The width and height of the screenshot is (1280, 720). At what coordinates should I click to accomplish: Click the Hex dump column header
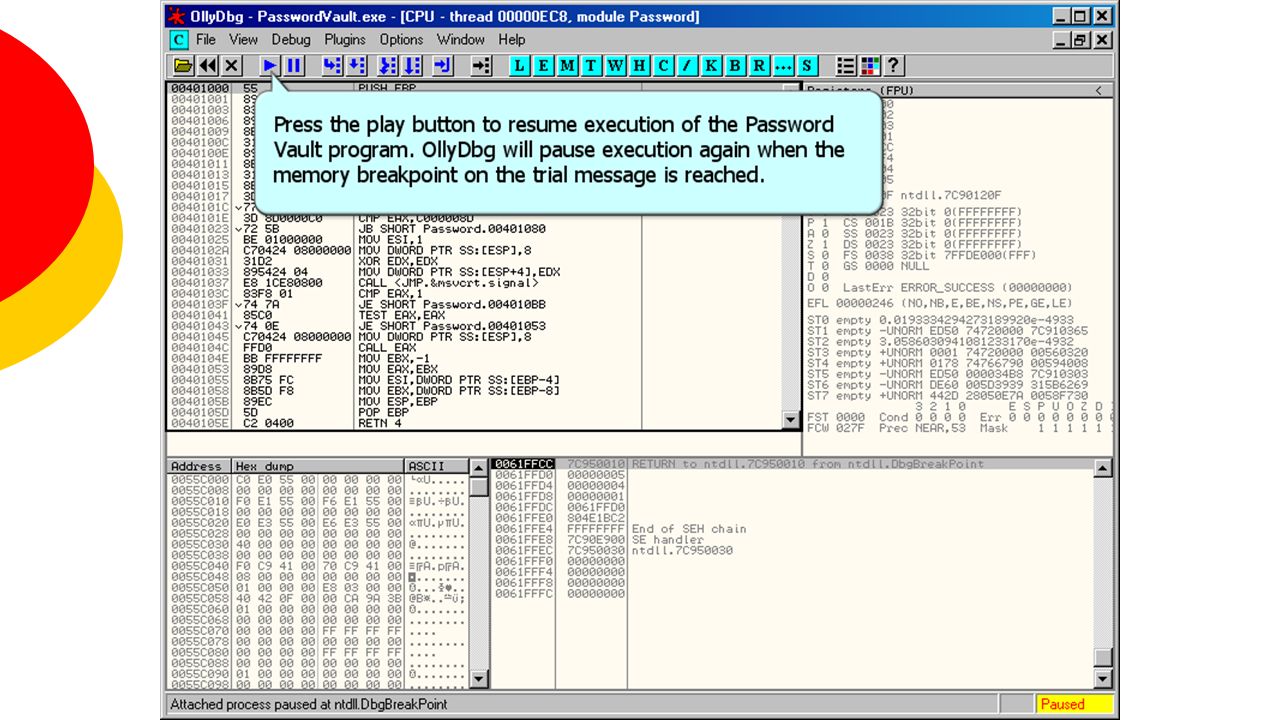click(x=318, y=466)
